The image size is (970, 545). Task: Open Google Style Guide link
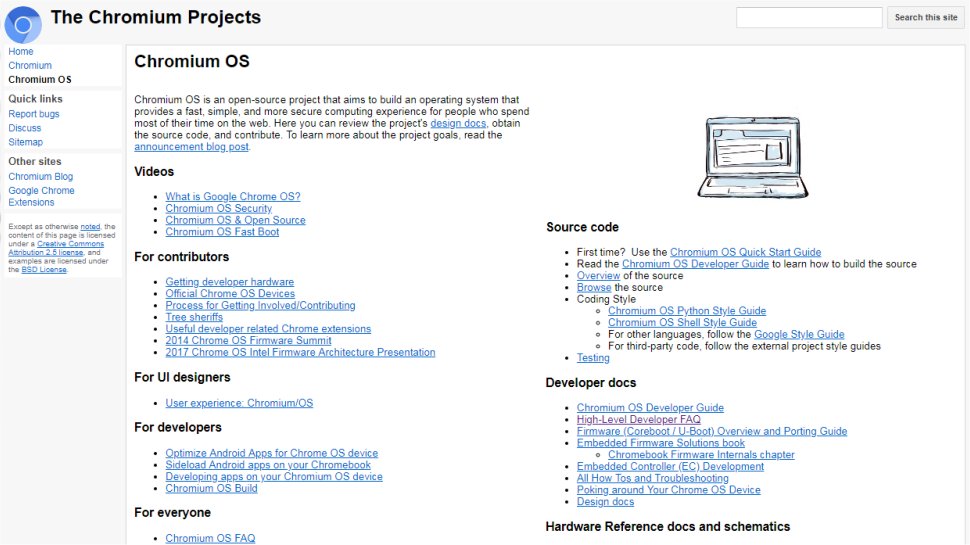(x=799, y=334)
